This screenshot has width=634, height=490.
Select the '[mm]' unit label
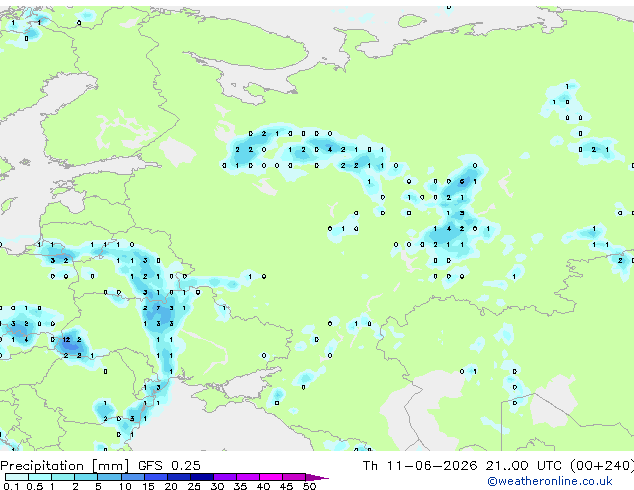111,466
